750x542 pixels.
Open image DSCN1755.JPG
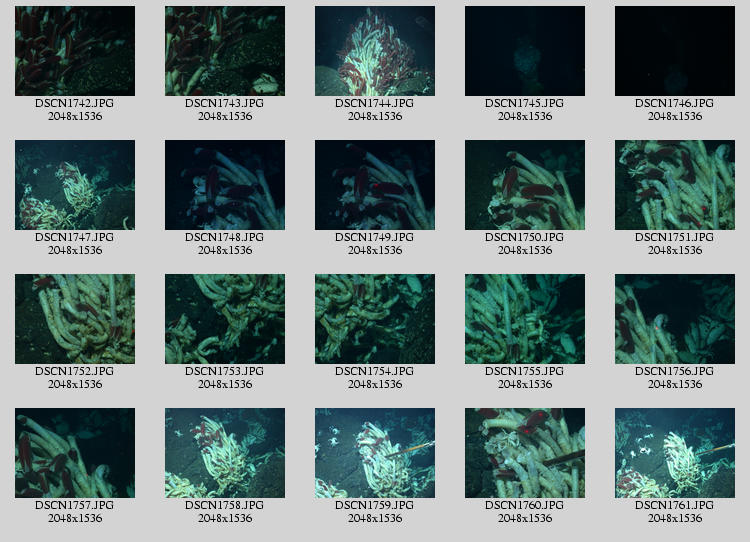tap(525, 319)
